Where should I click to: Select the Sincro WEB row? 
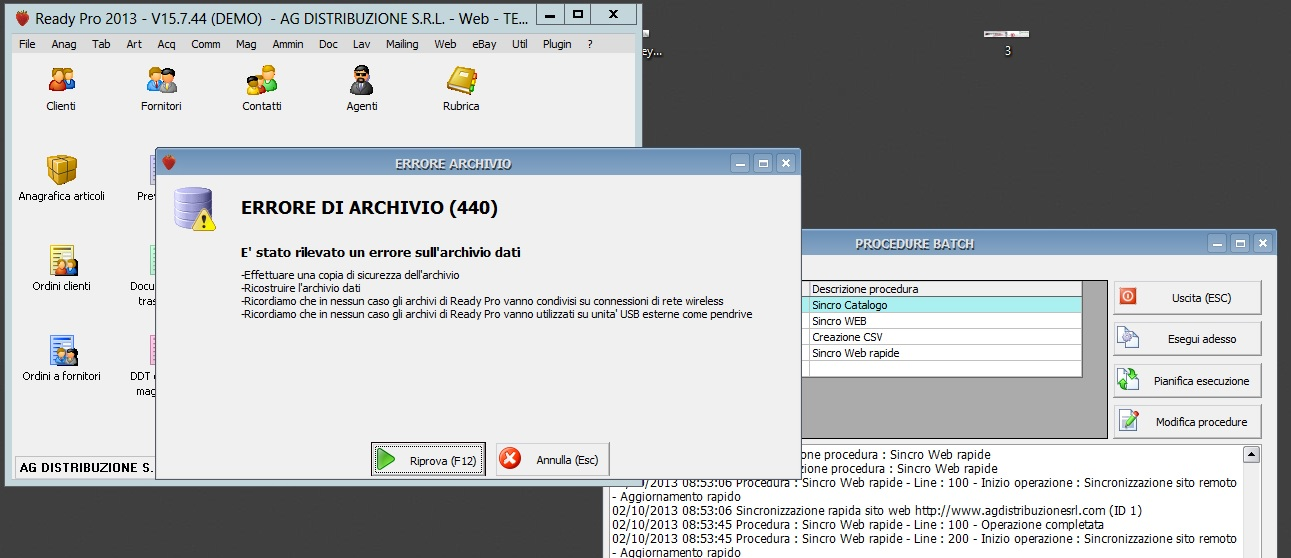[x=945, y=321]
